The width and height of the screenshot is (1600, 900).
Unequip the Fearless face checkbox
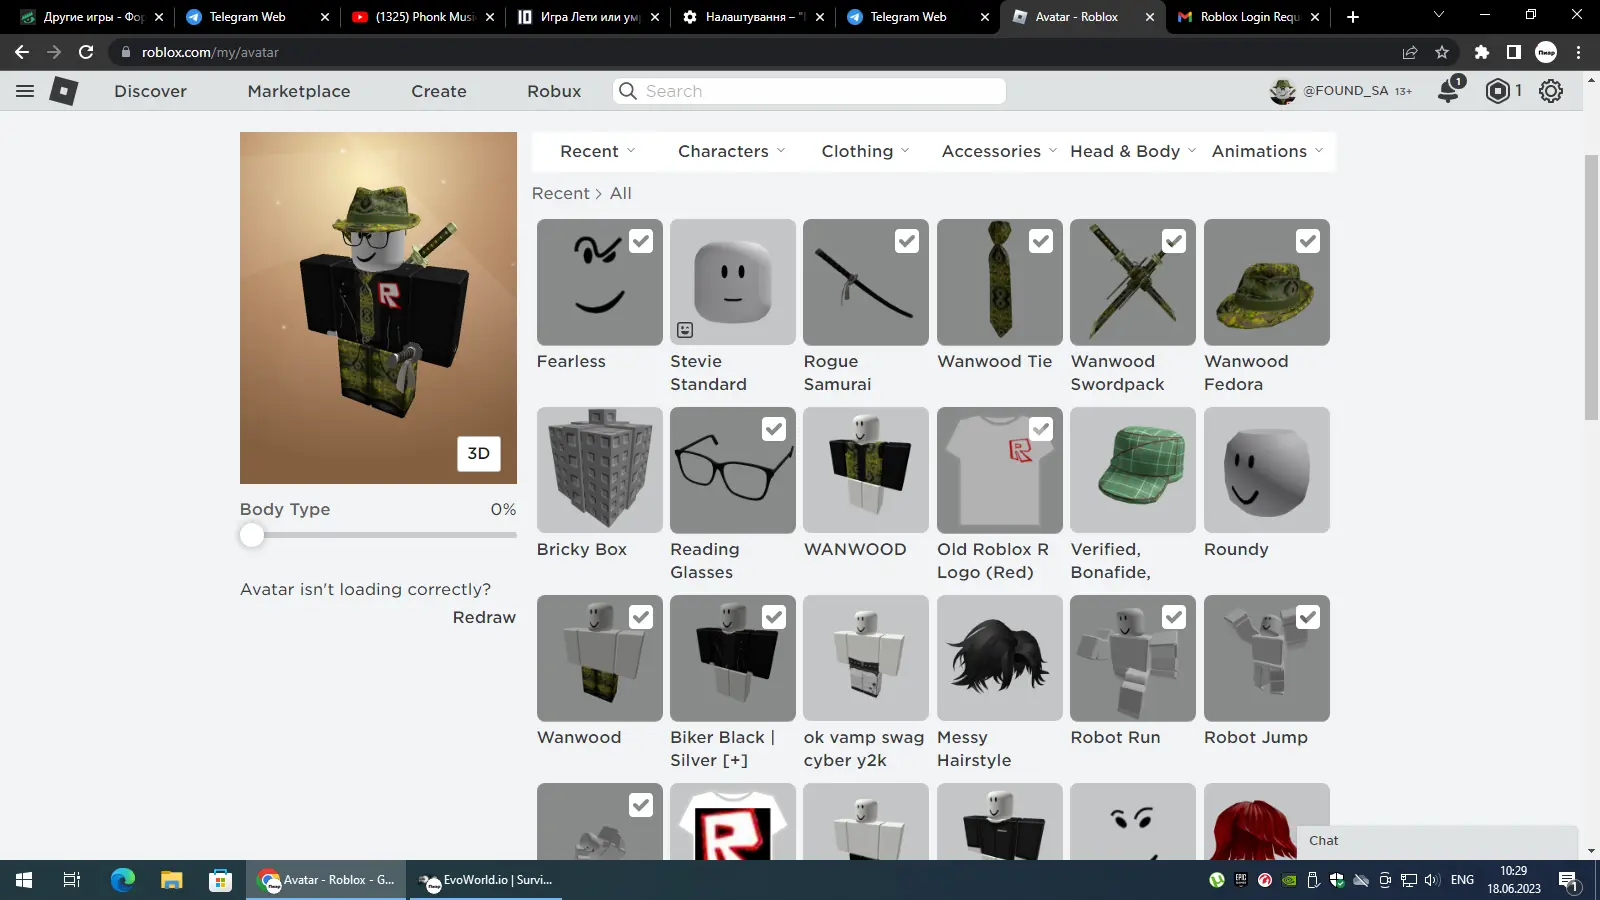641,241
